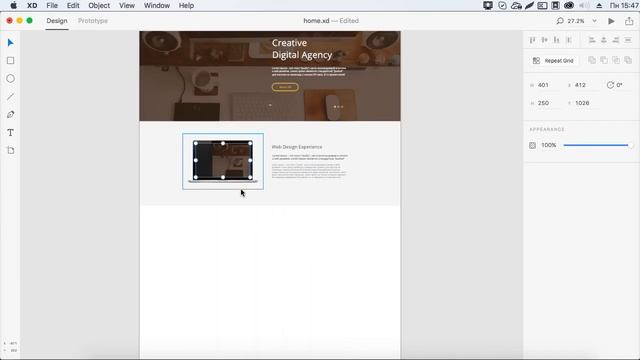
Task: Open the File menu
Action: (x=52, y=6)
